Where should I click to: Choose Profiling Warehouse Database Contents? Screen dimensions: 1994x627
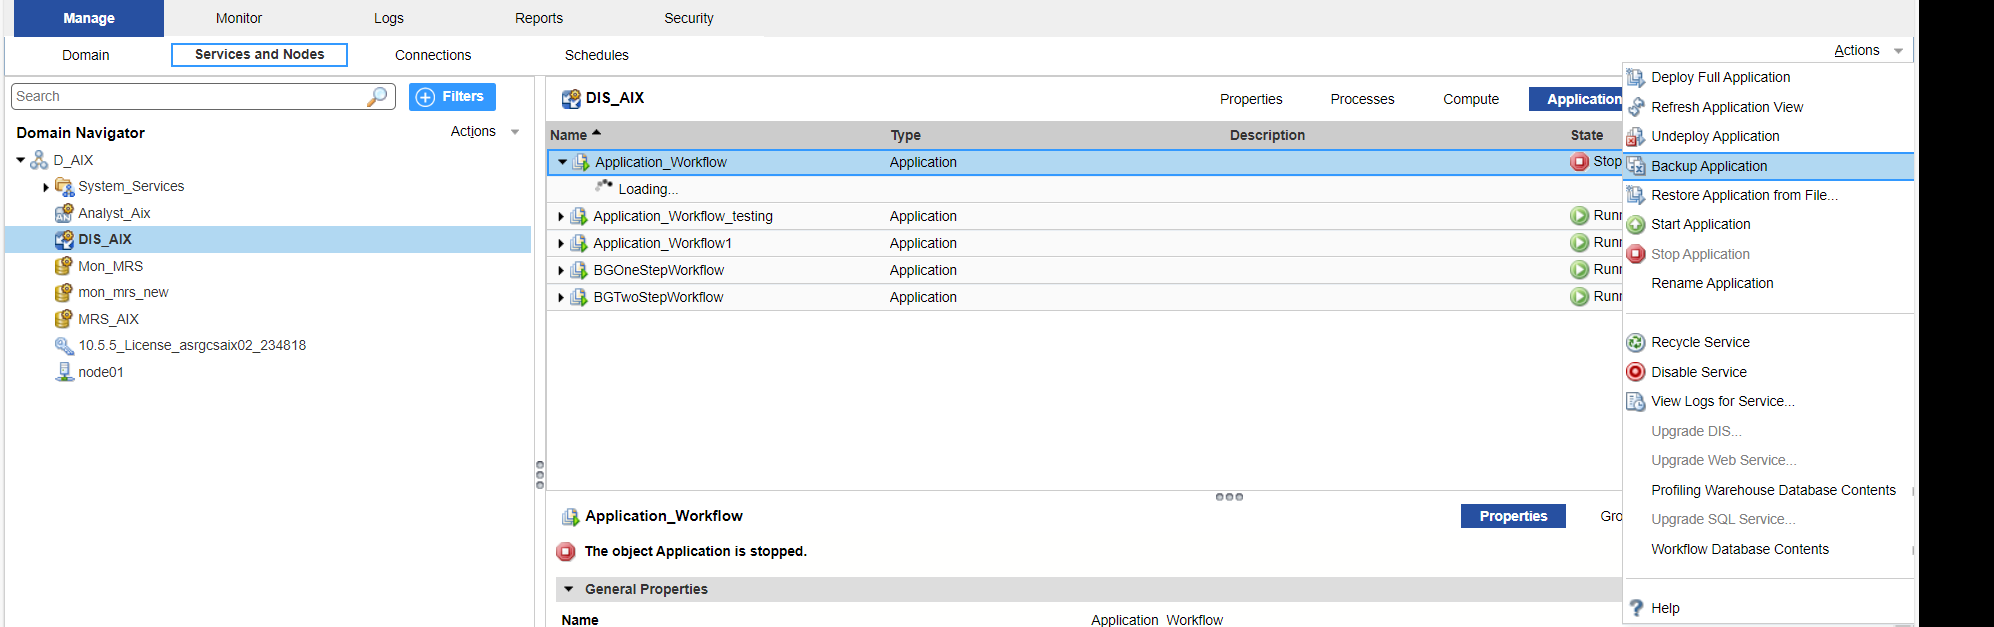tap(1773, 490)
